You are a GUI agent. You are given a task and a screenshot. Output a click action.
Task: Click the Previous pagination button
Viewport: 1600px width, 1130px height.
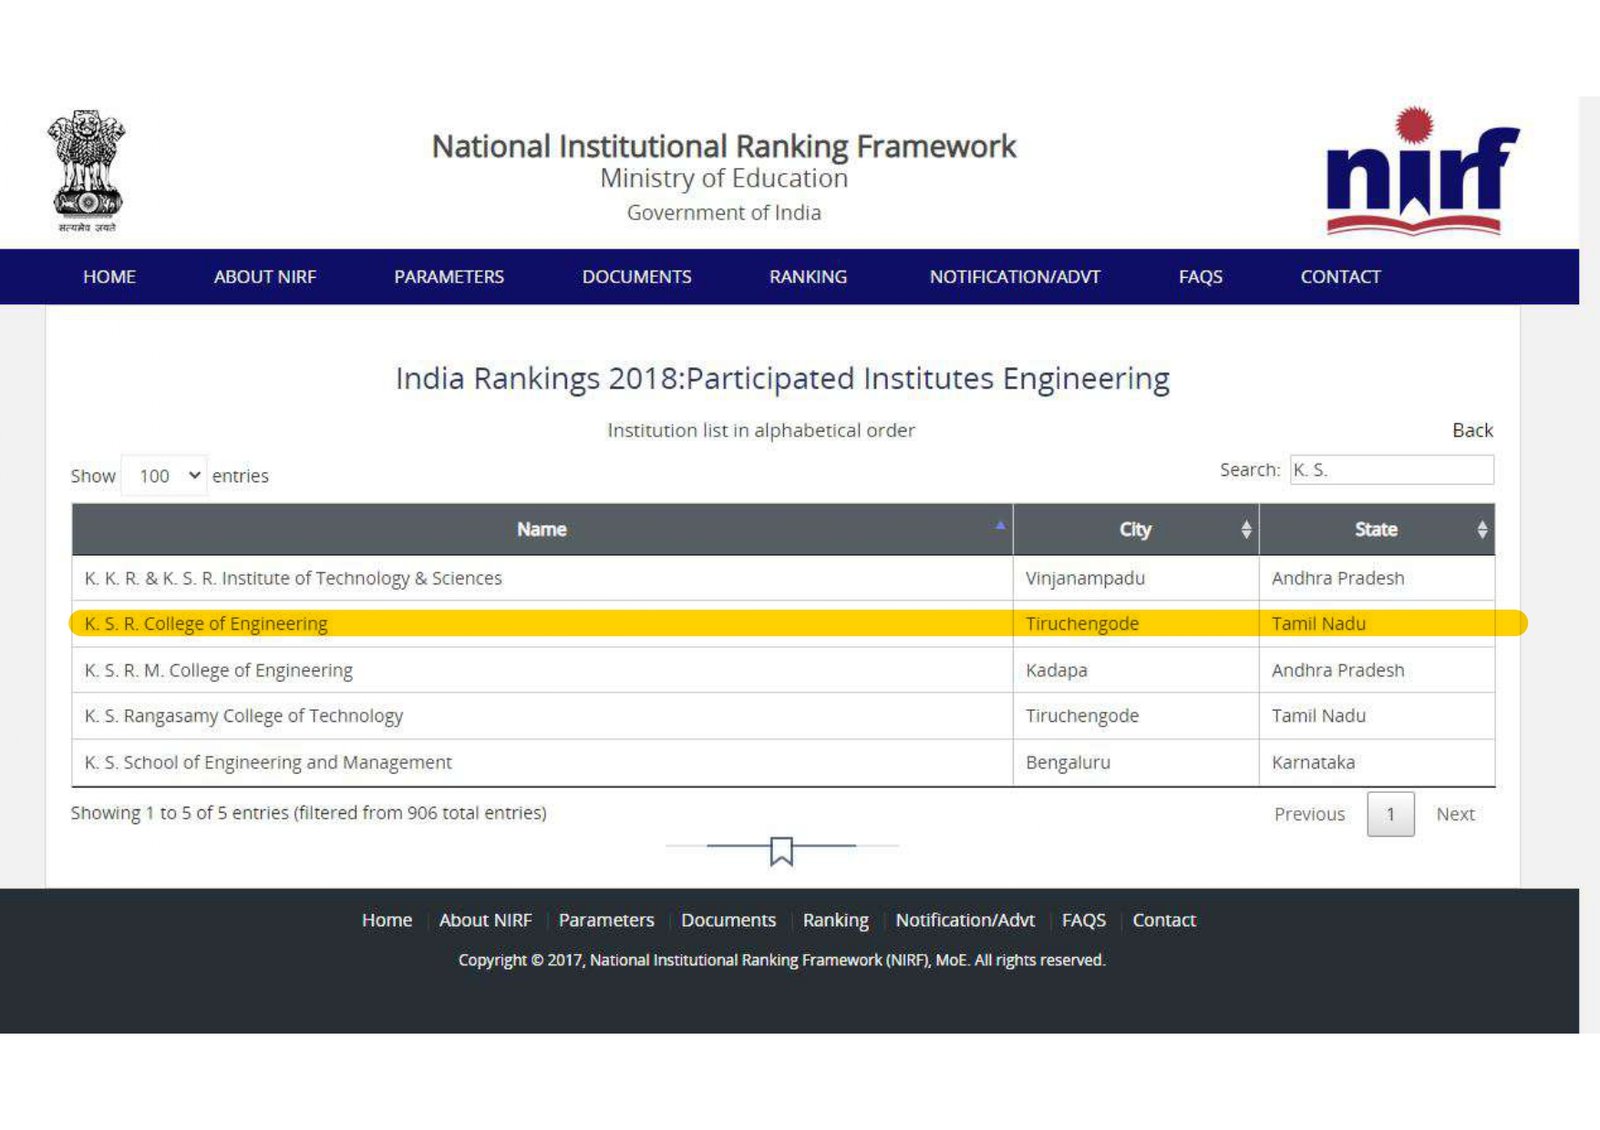click(x=1309, y=814)
